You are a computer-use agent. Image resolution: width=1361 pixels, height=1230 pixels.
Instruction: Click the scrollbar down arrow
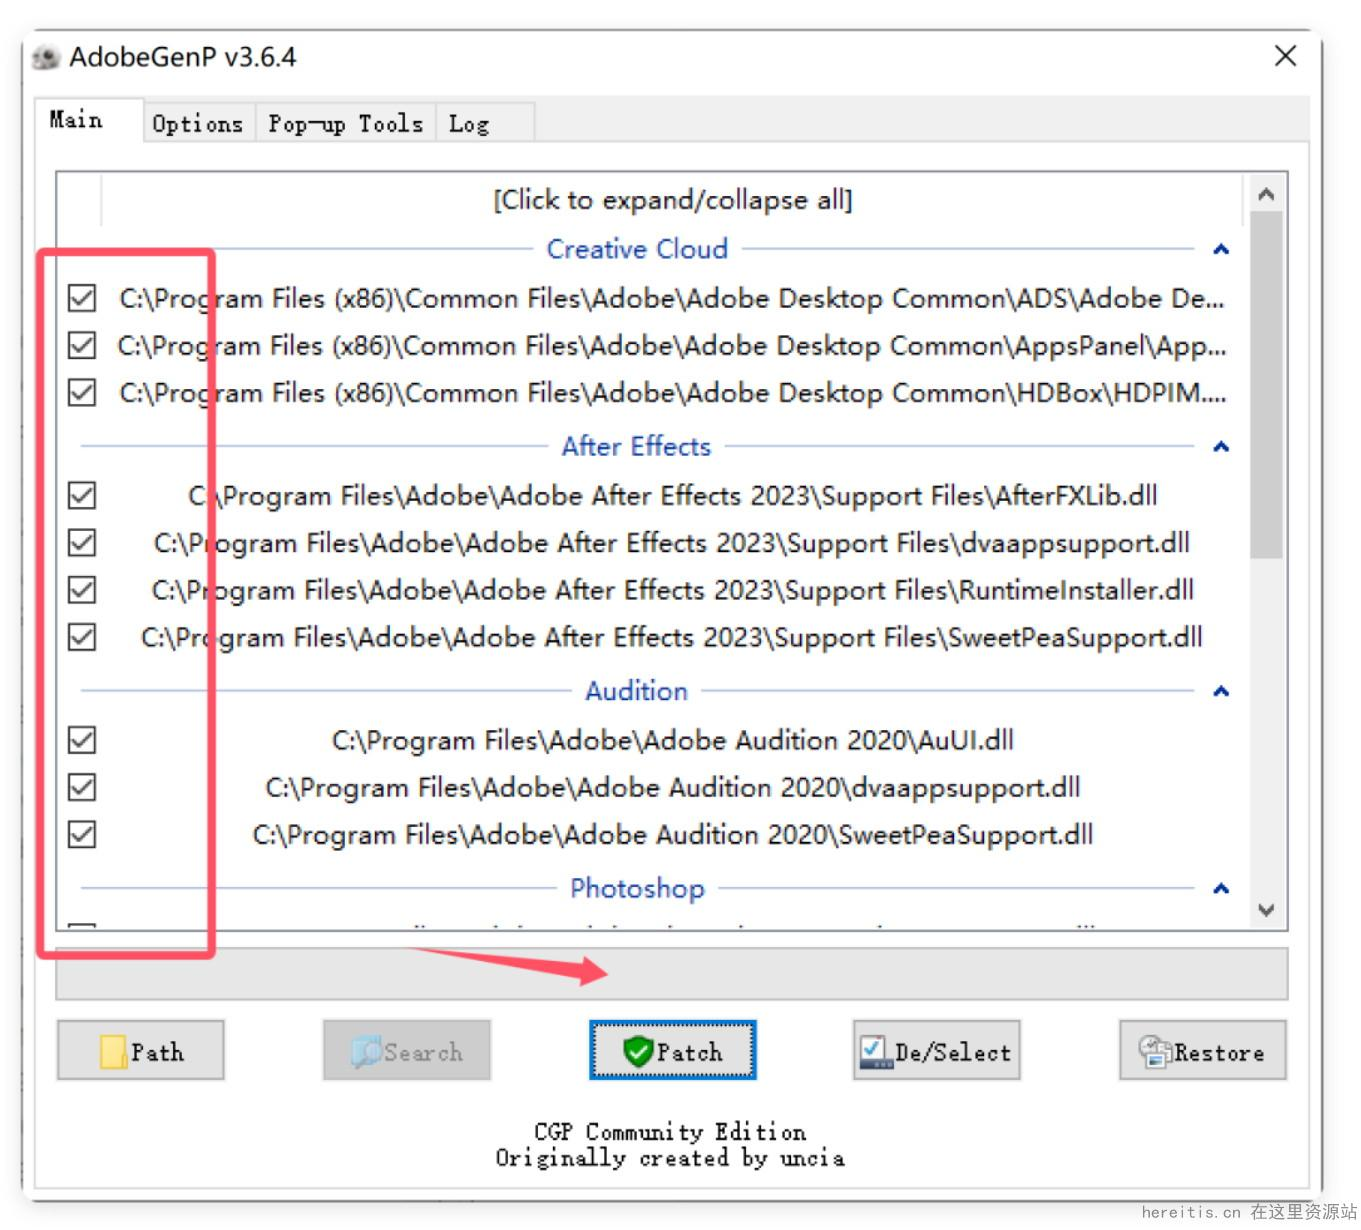tap(1266, 910)
